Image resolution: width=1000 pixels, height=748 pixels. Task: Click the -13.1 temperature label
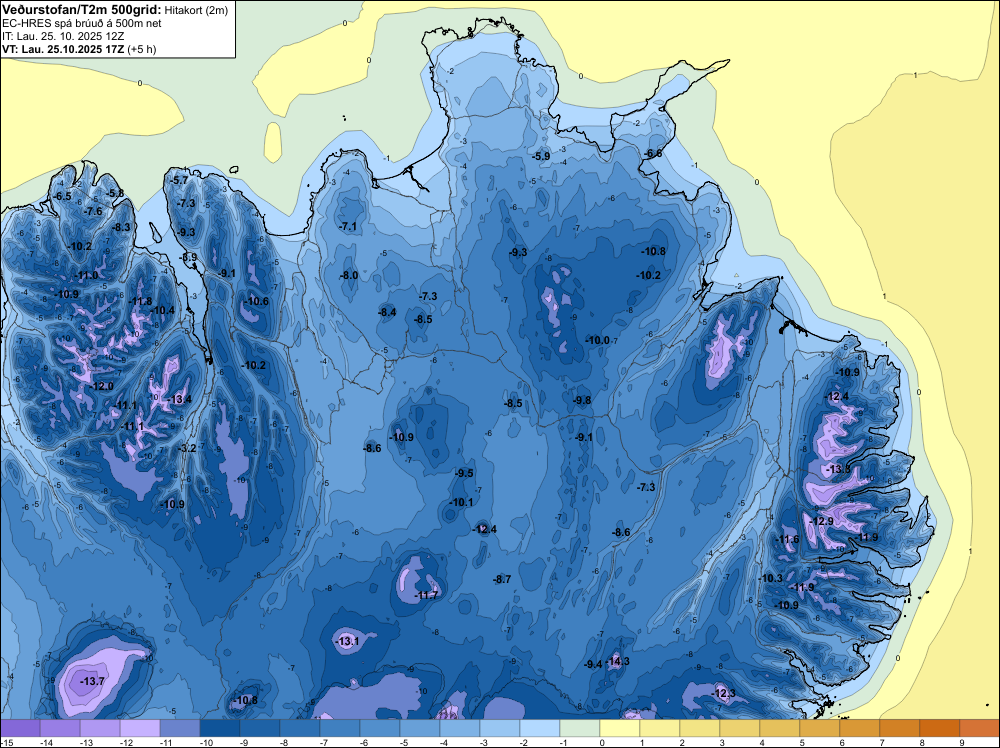(x=348, y=642)
